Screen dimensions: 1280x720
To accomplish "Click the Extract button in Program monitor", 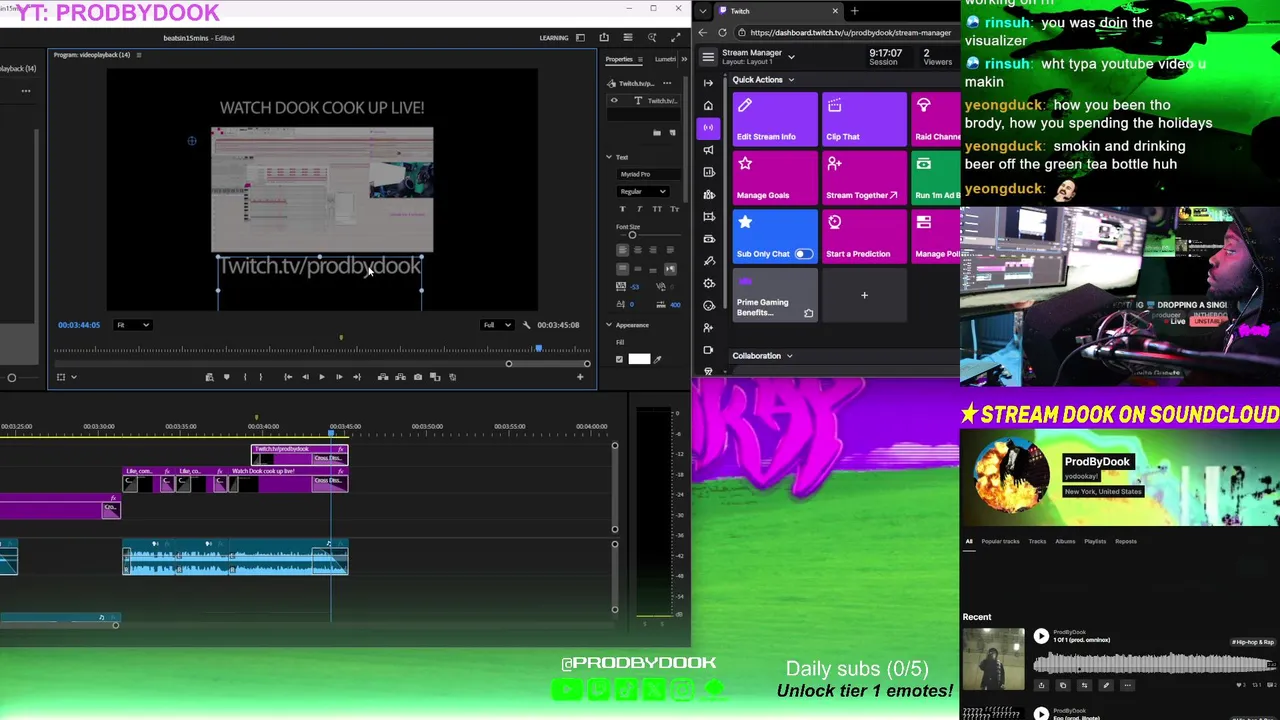I will pyautogui.click(x=400, y=377).
